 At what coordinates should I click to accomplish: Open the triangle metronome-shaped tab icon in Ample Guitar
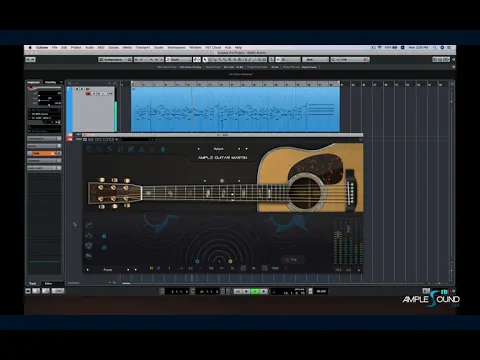pos(142,149)
